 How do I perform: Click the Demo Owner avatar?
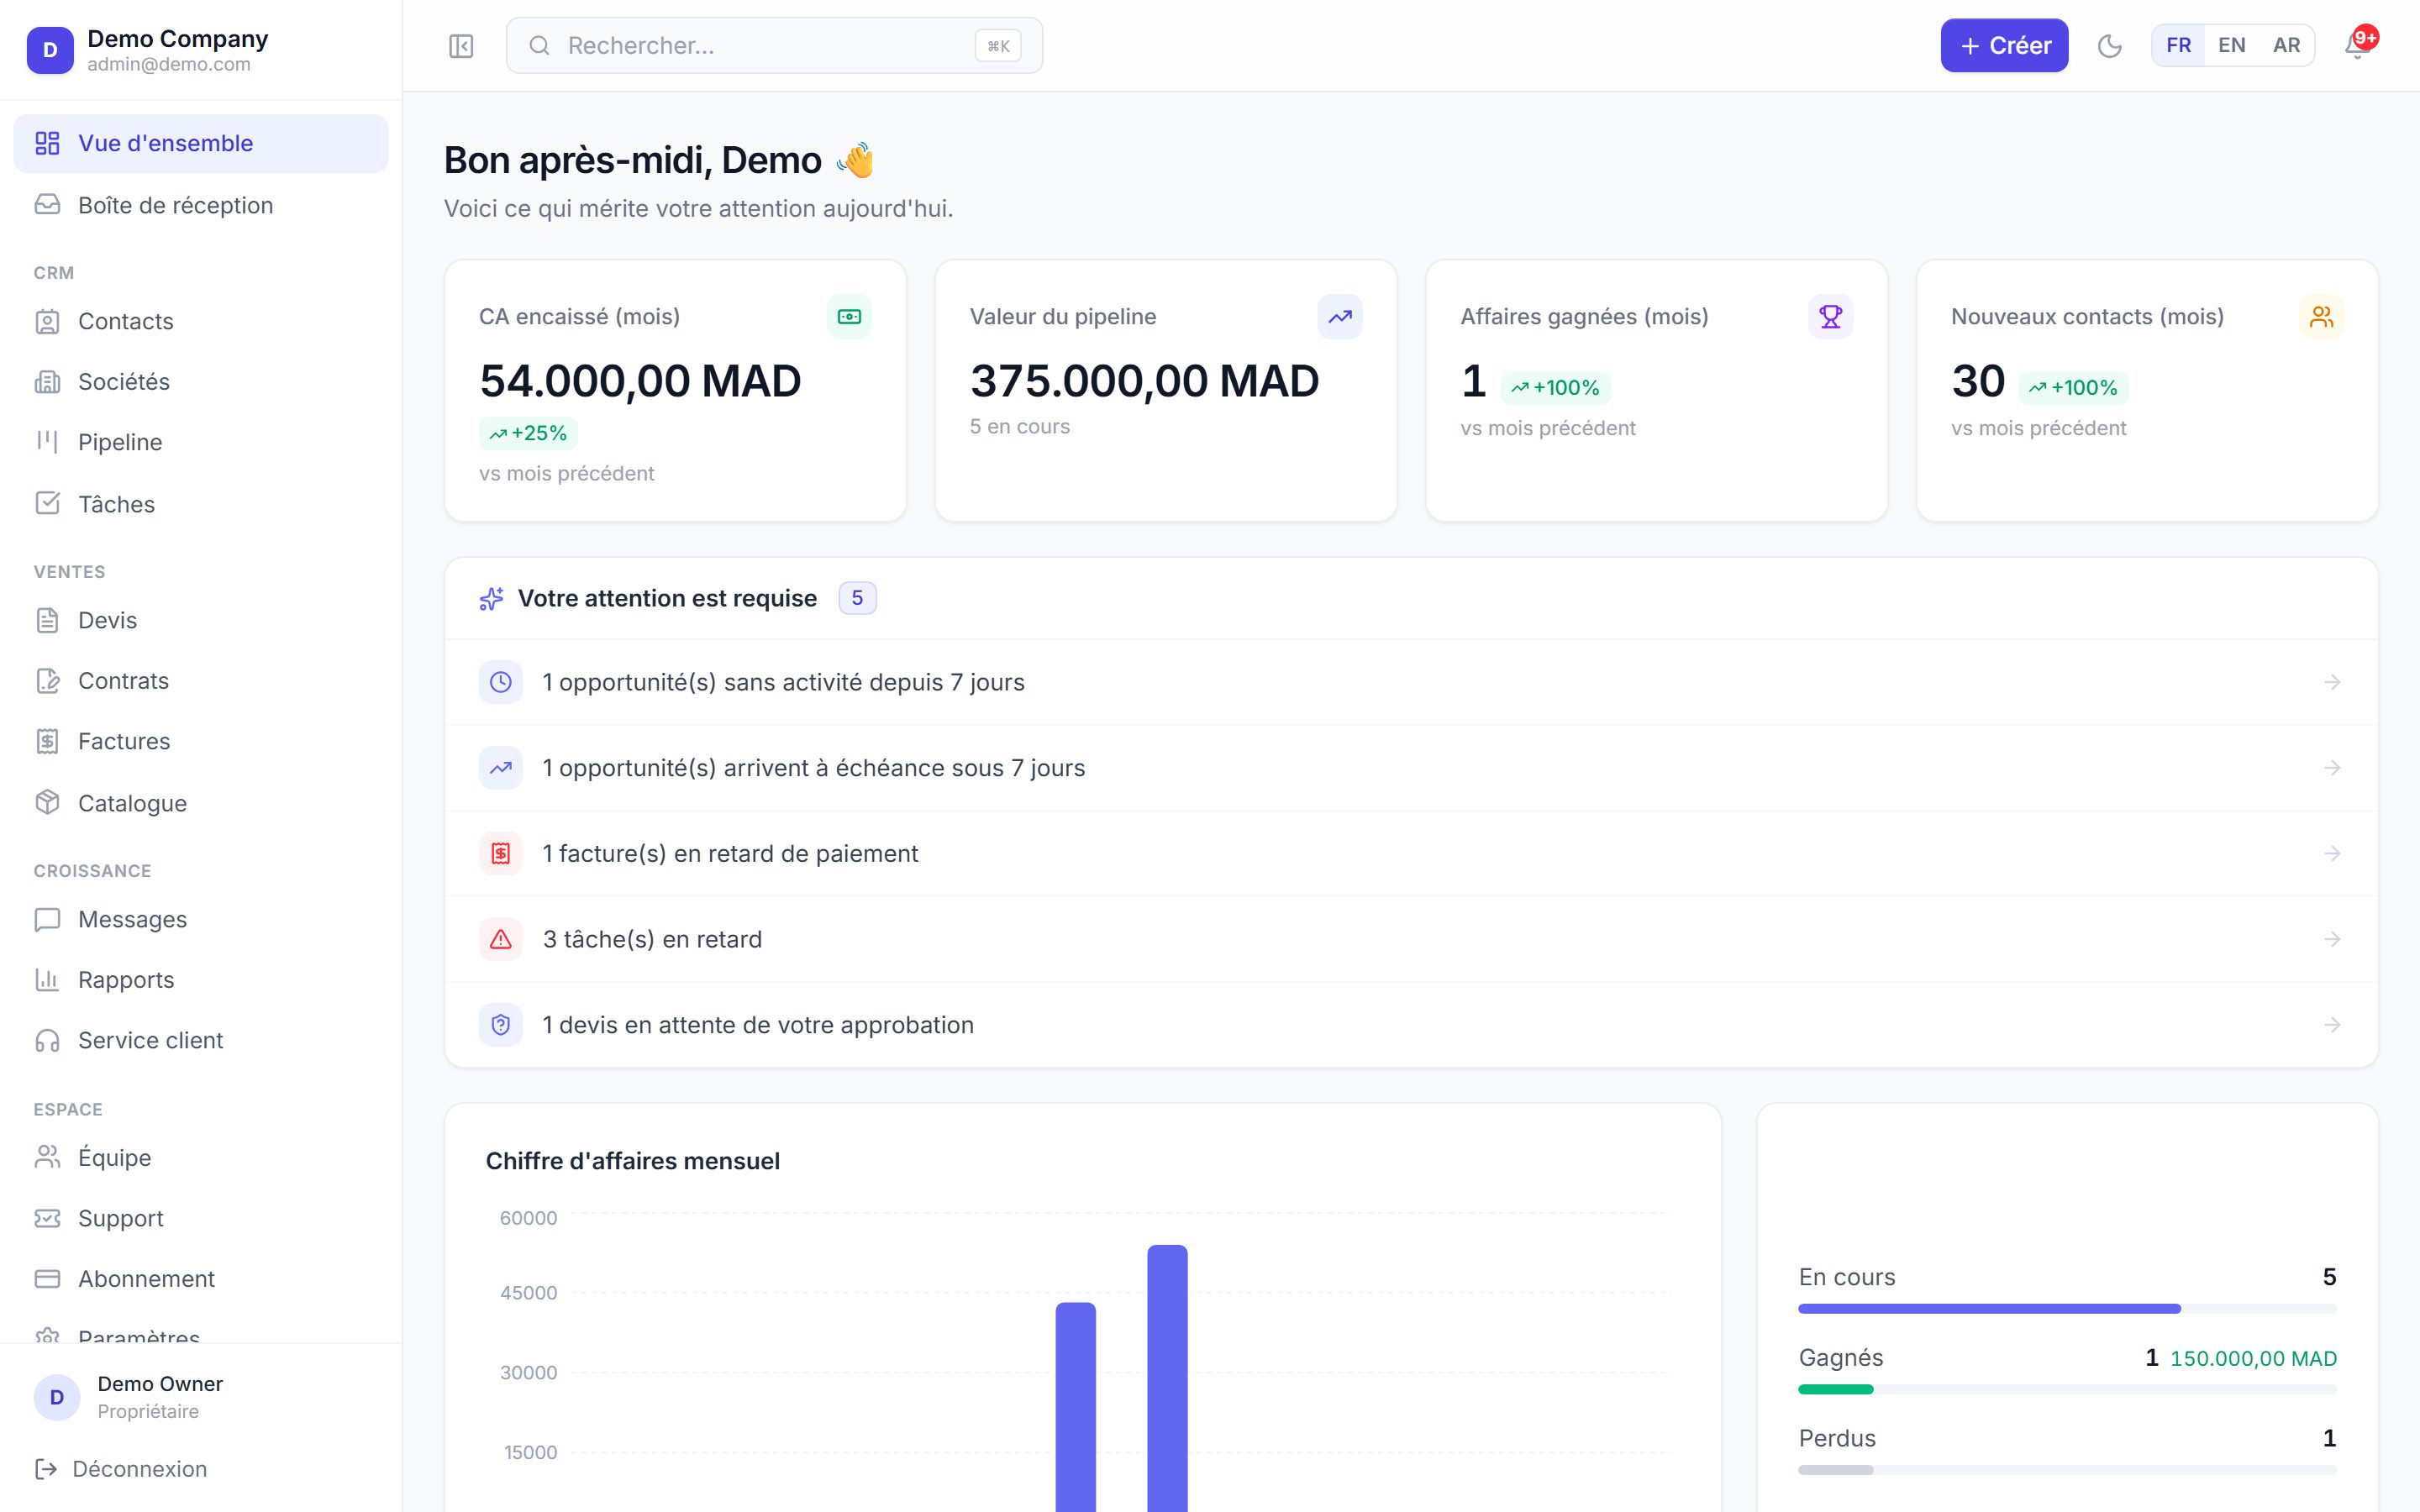pyautogui.click(x=57, y=1397)
